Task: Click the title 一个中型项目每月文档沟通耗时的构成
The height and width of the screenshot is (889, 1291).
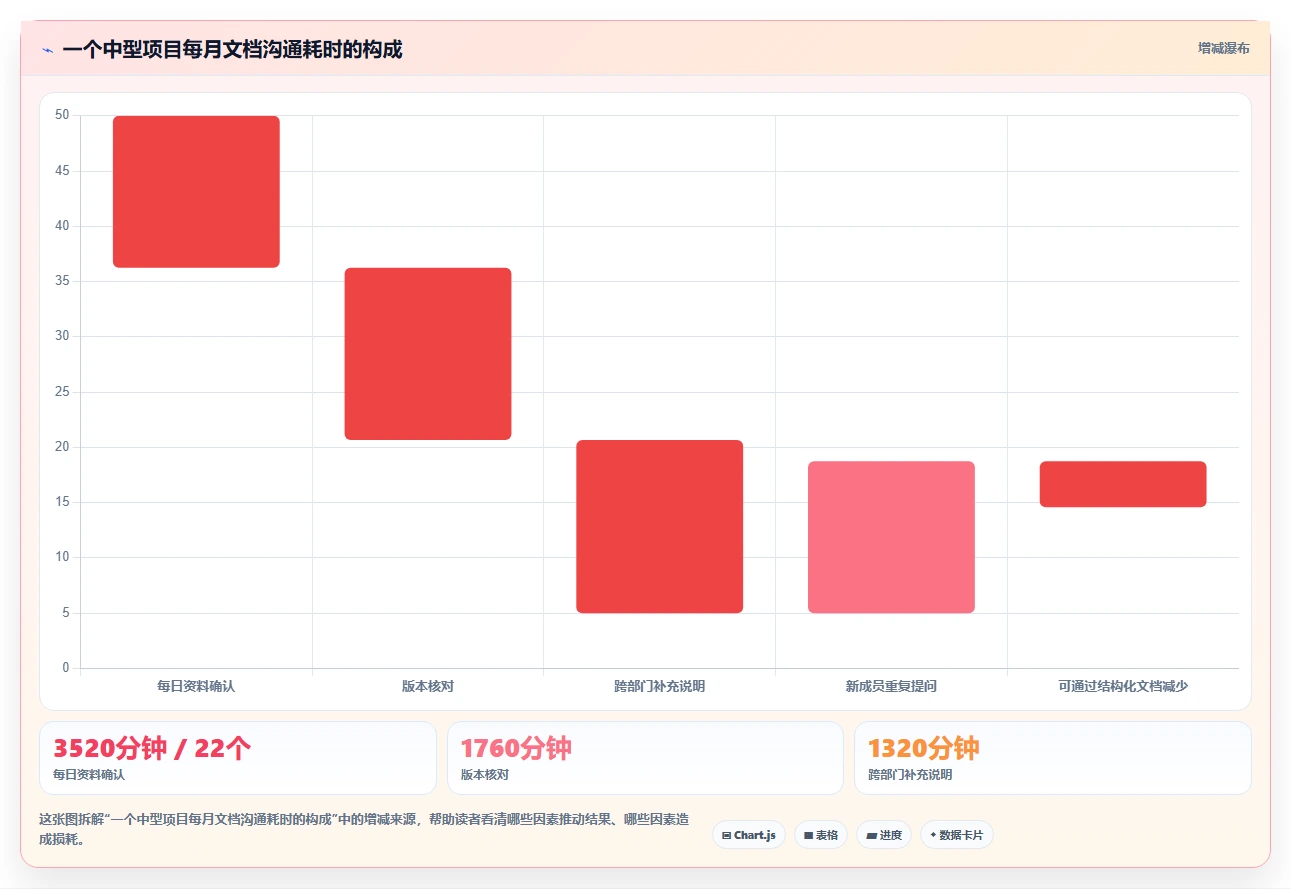Action: click(x=232, y=49)
